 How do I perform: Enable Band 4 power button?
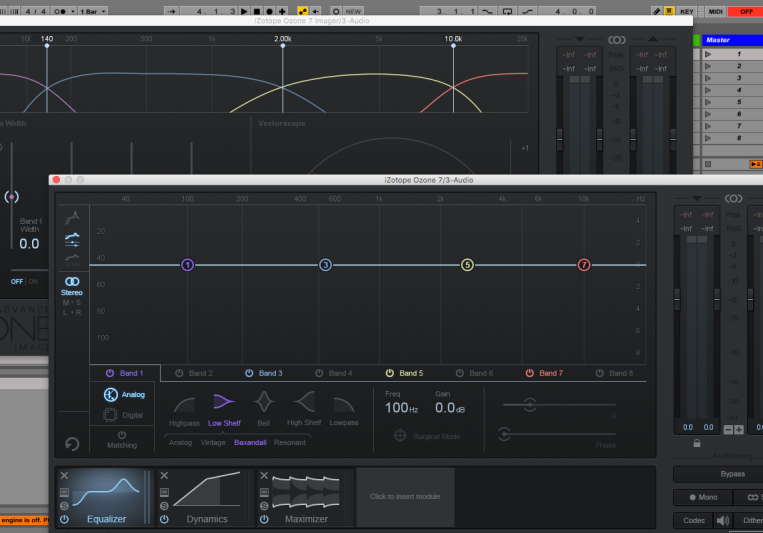point(319,373)
